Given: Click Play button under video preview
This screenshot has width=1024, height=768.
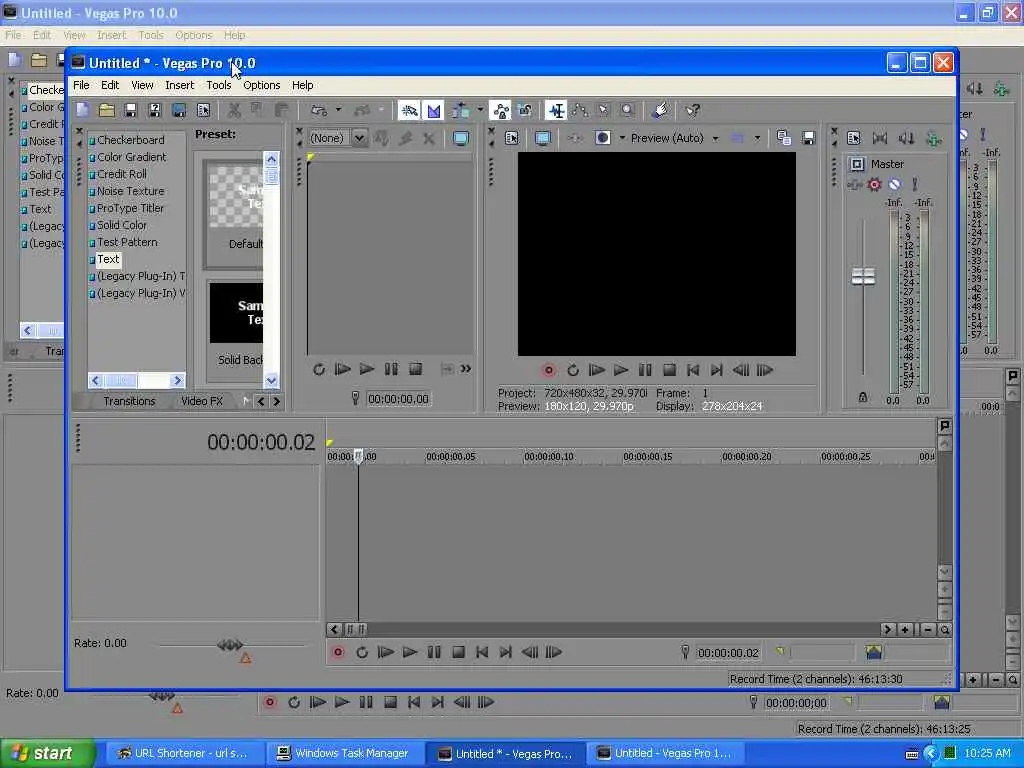Looking at the screenshot, I should pos(620,370).
